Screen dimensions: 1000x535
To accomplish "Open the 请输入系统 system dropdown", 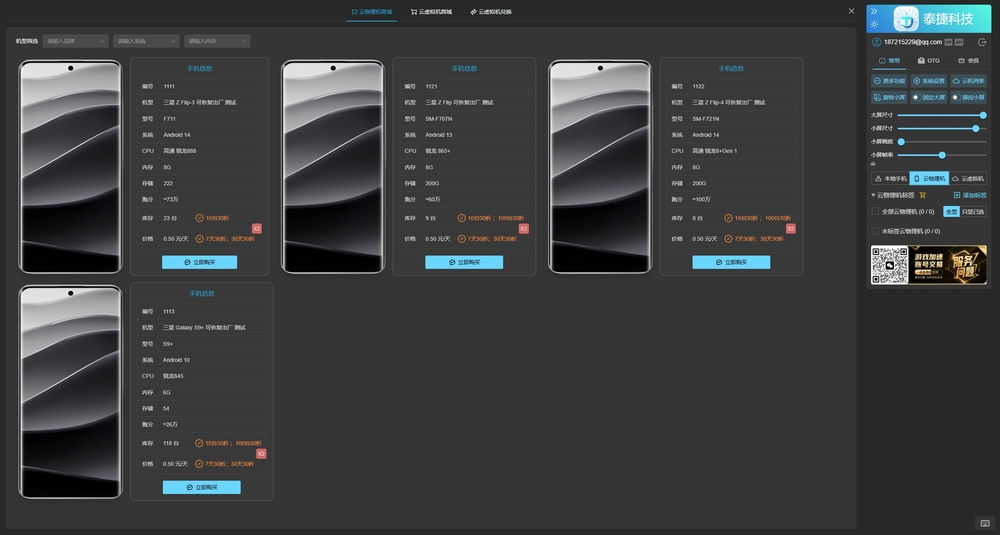I will pos(145,41).
